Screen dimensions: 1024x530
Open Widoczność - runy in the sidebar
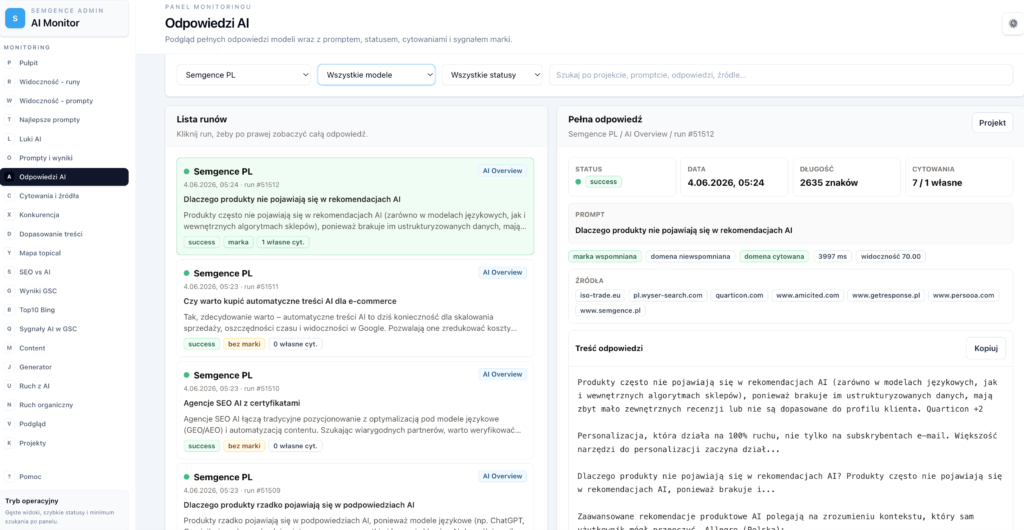[x=65, y=82]
